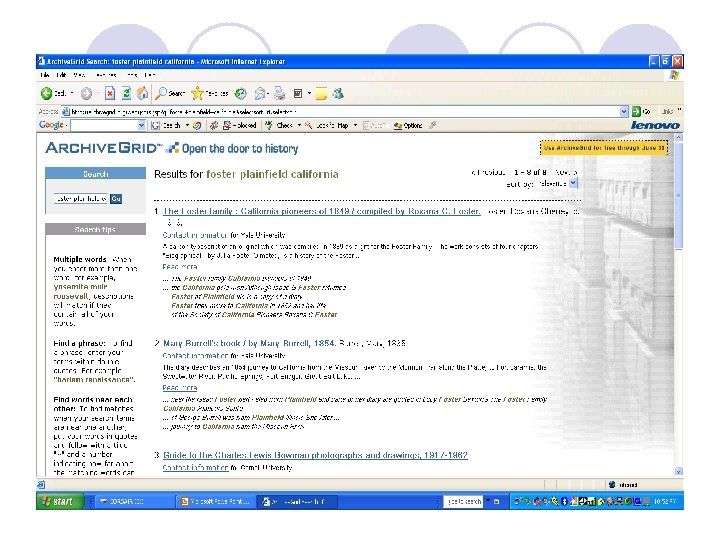The width and height of the screenshot is (720, 540).
Task: Click Google toolbar Search button
Action: click(166, 125)
